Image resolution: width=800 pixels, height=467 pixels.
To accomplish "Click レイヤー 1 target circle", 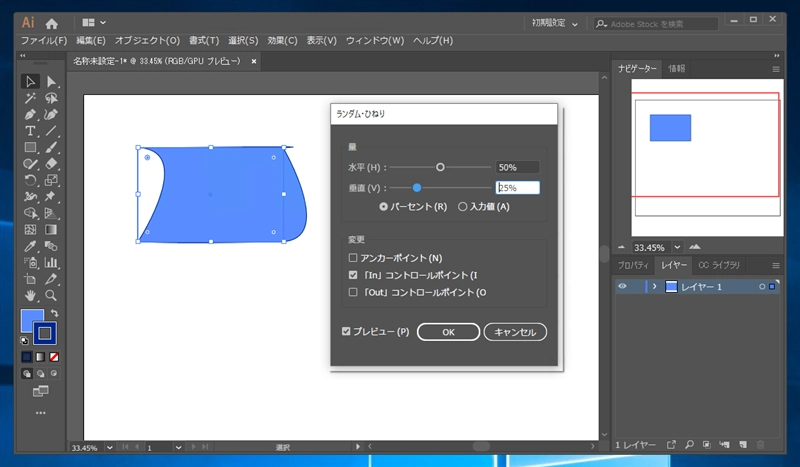I will 762,287.
